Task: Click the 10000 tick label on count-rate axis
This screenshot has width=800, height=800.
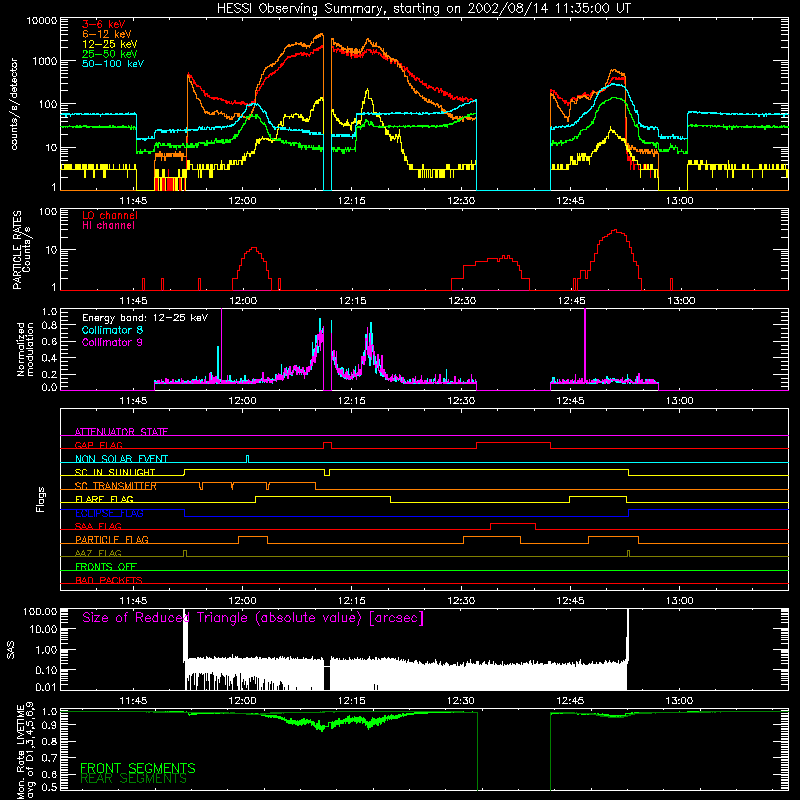Action: pyautogui.click(x=42, y=21)
